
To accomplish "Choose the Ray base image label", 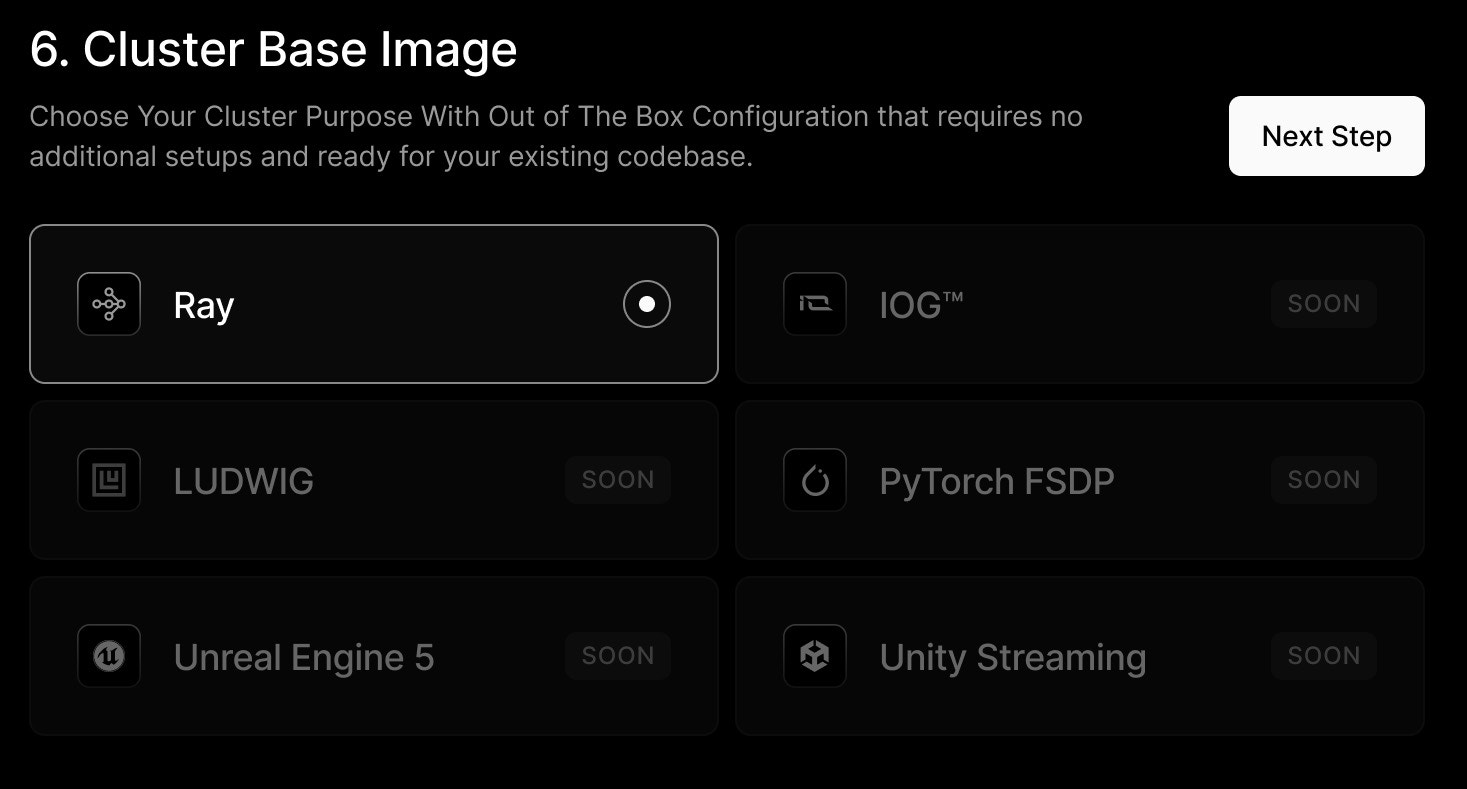I will click(204, 306).
